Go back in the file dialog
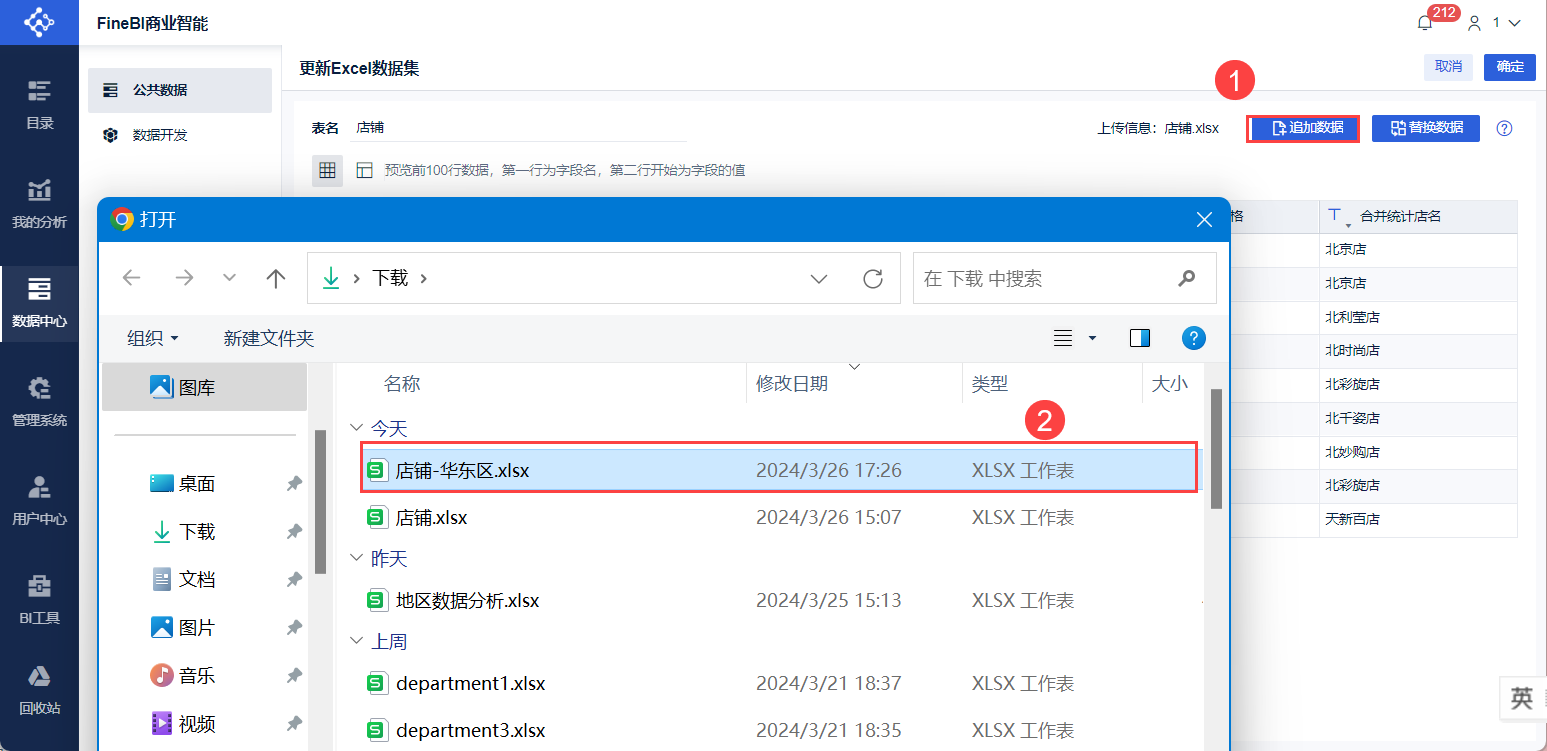This screenshot has width=1547, height=751. (x=131, y=278)
